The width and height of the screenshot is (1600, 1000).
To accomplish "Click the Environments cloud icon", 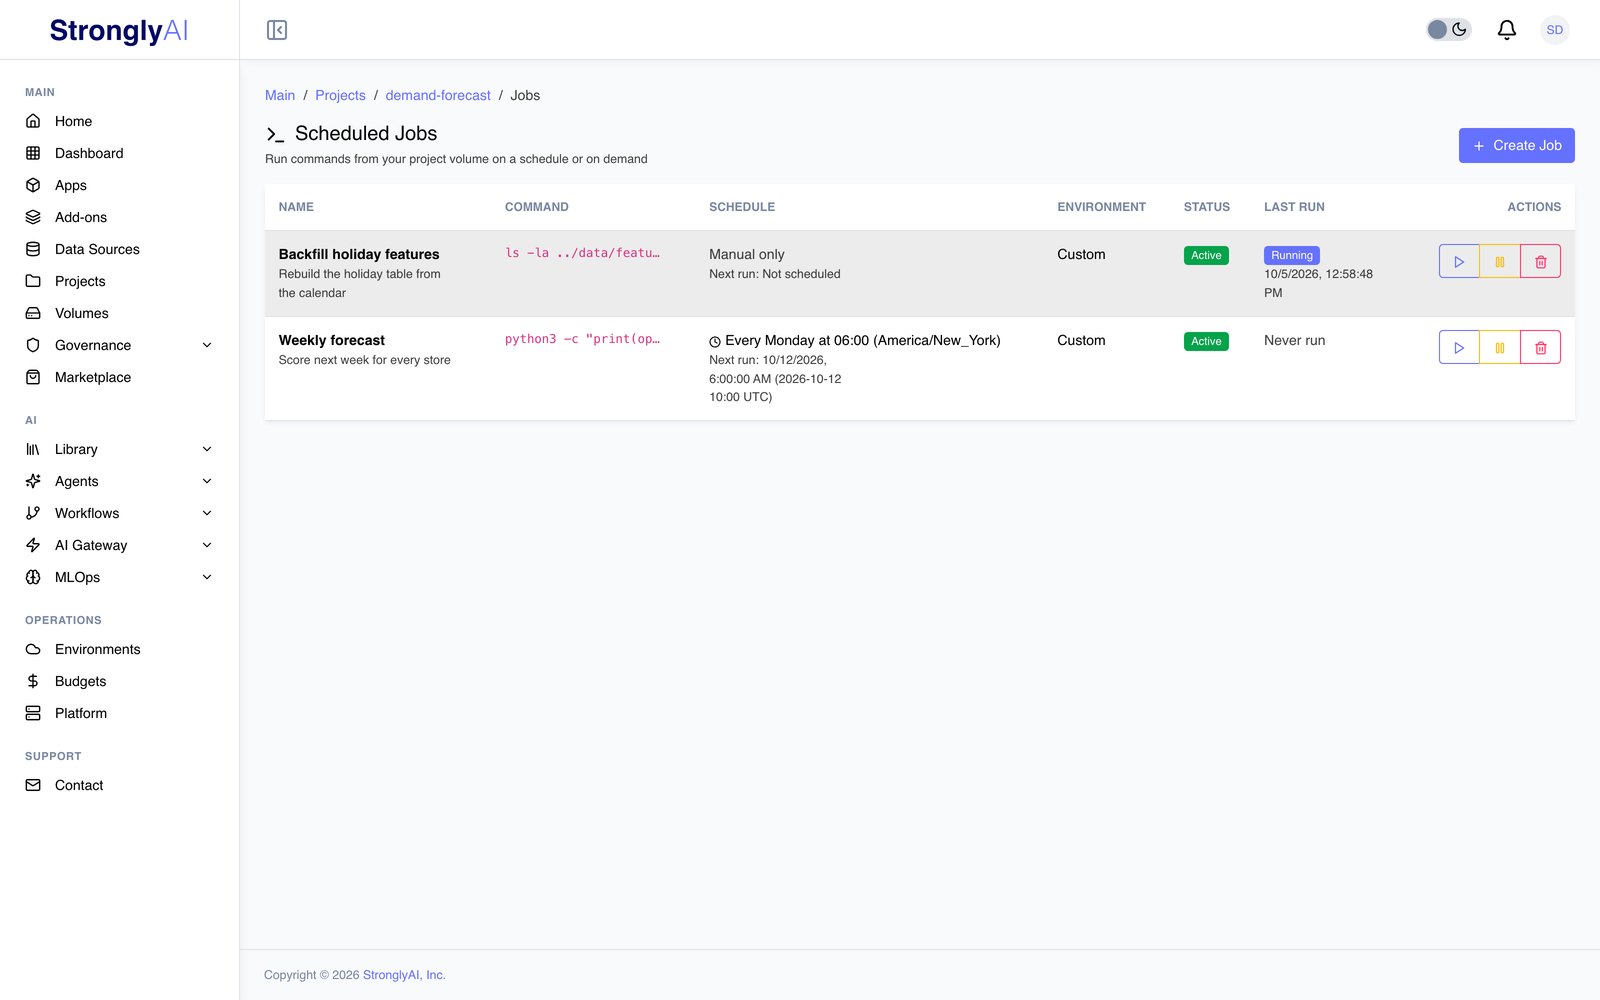I will click(x=33, y=649).
